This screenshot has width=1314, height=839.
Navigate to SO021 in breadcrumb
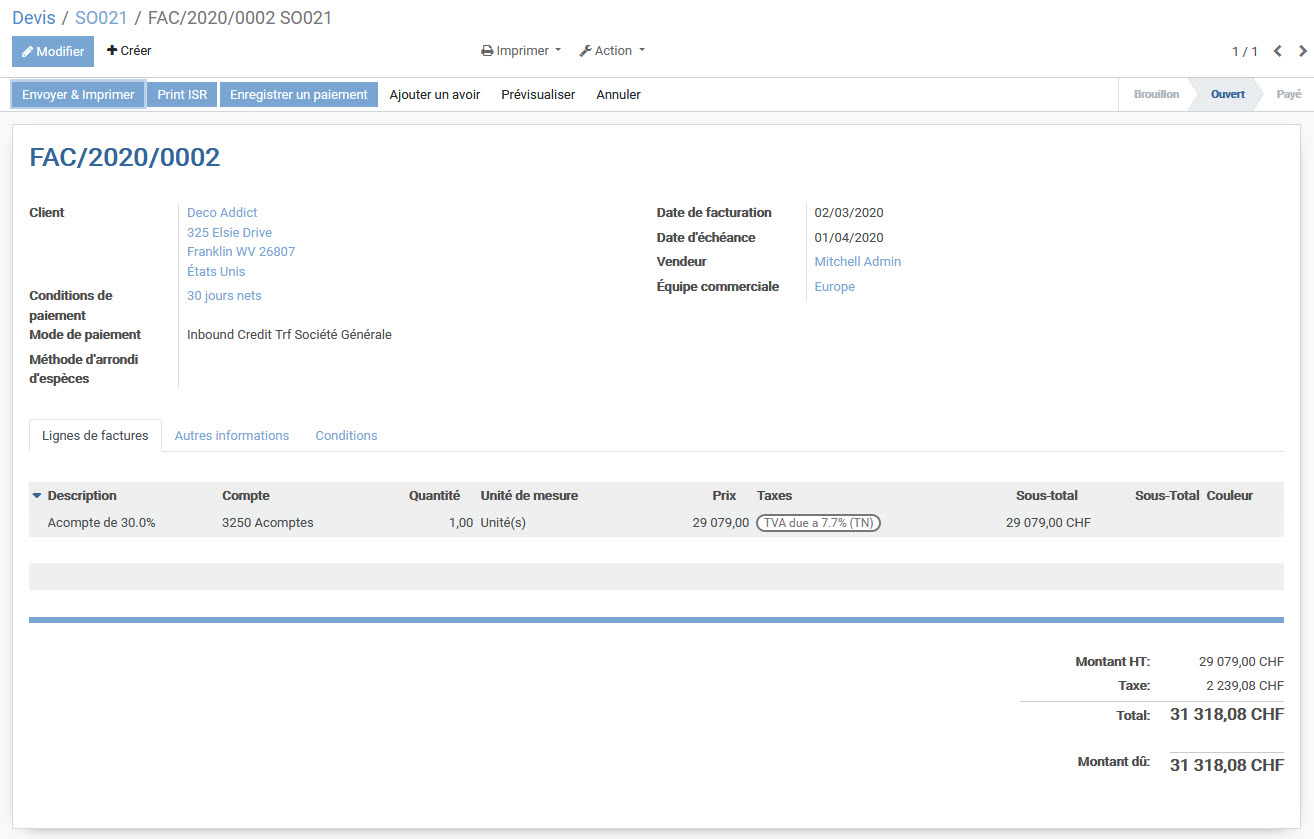101,18
